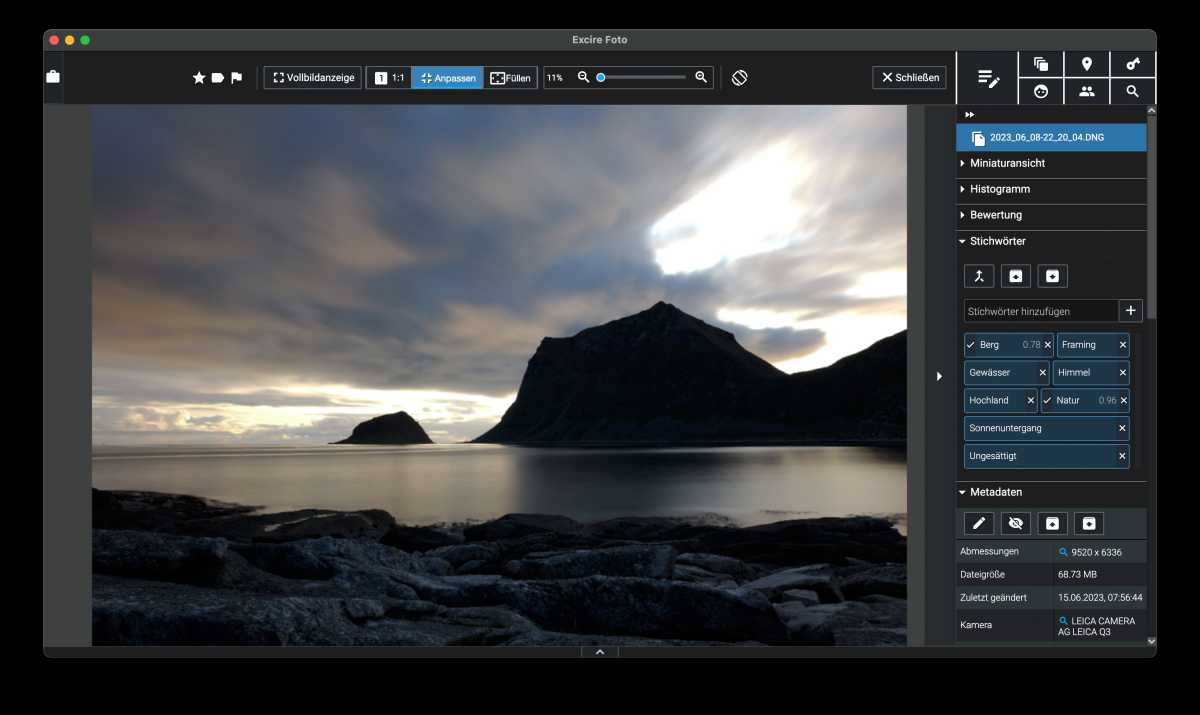
Task: Toggle the Berg keyword checkmark
Action: (970, 345)
